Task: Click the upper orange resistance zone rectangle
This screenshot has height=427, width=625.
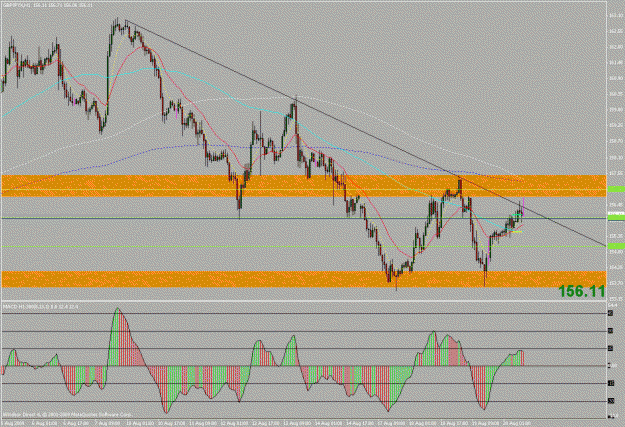Action: 304,186
